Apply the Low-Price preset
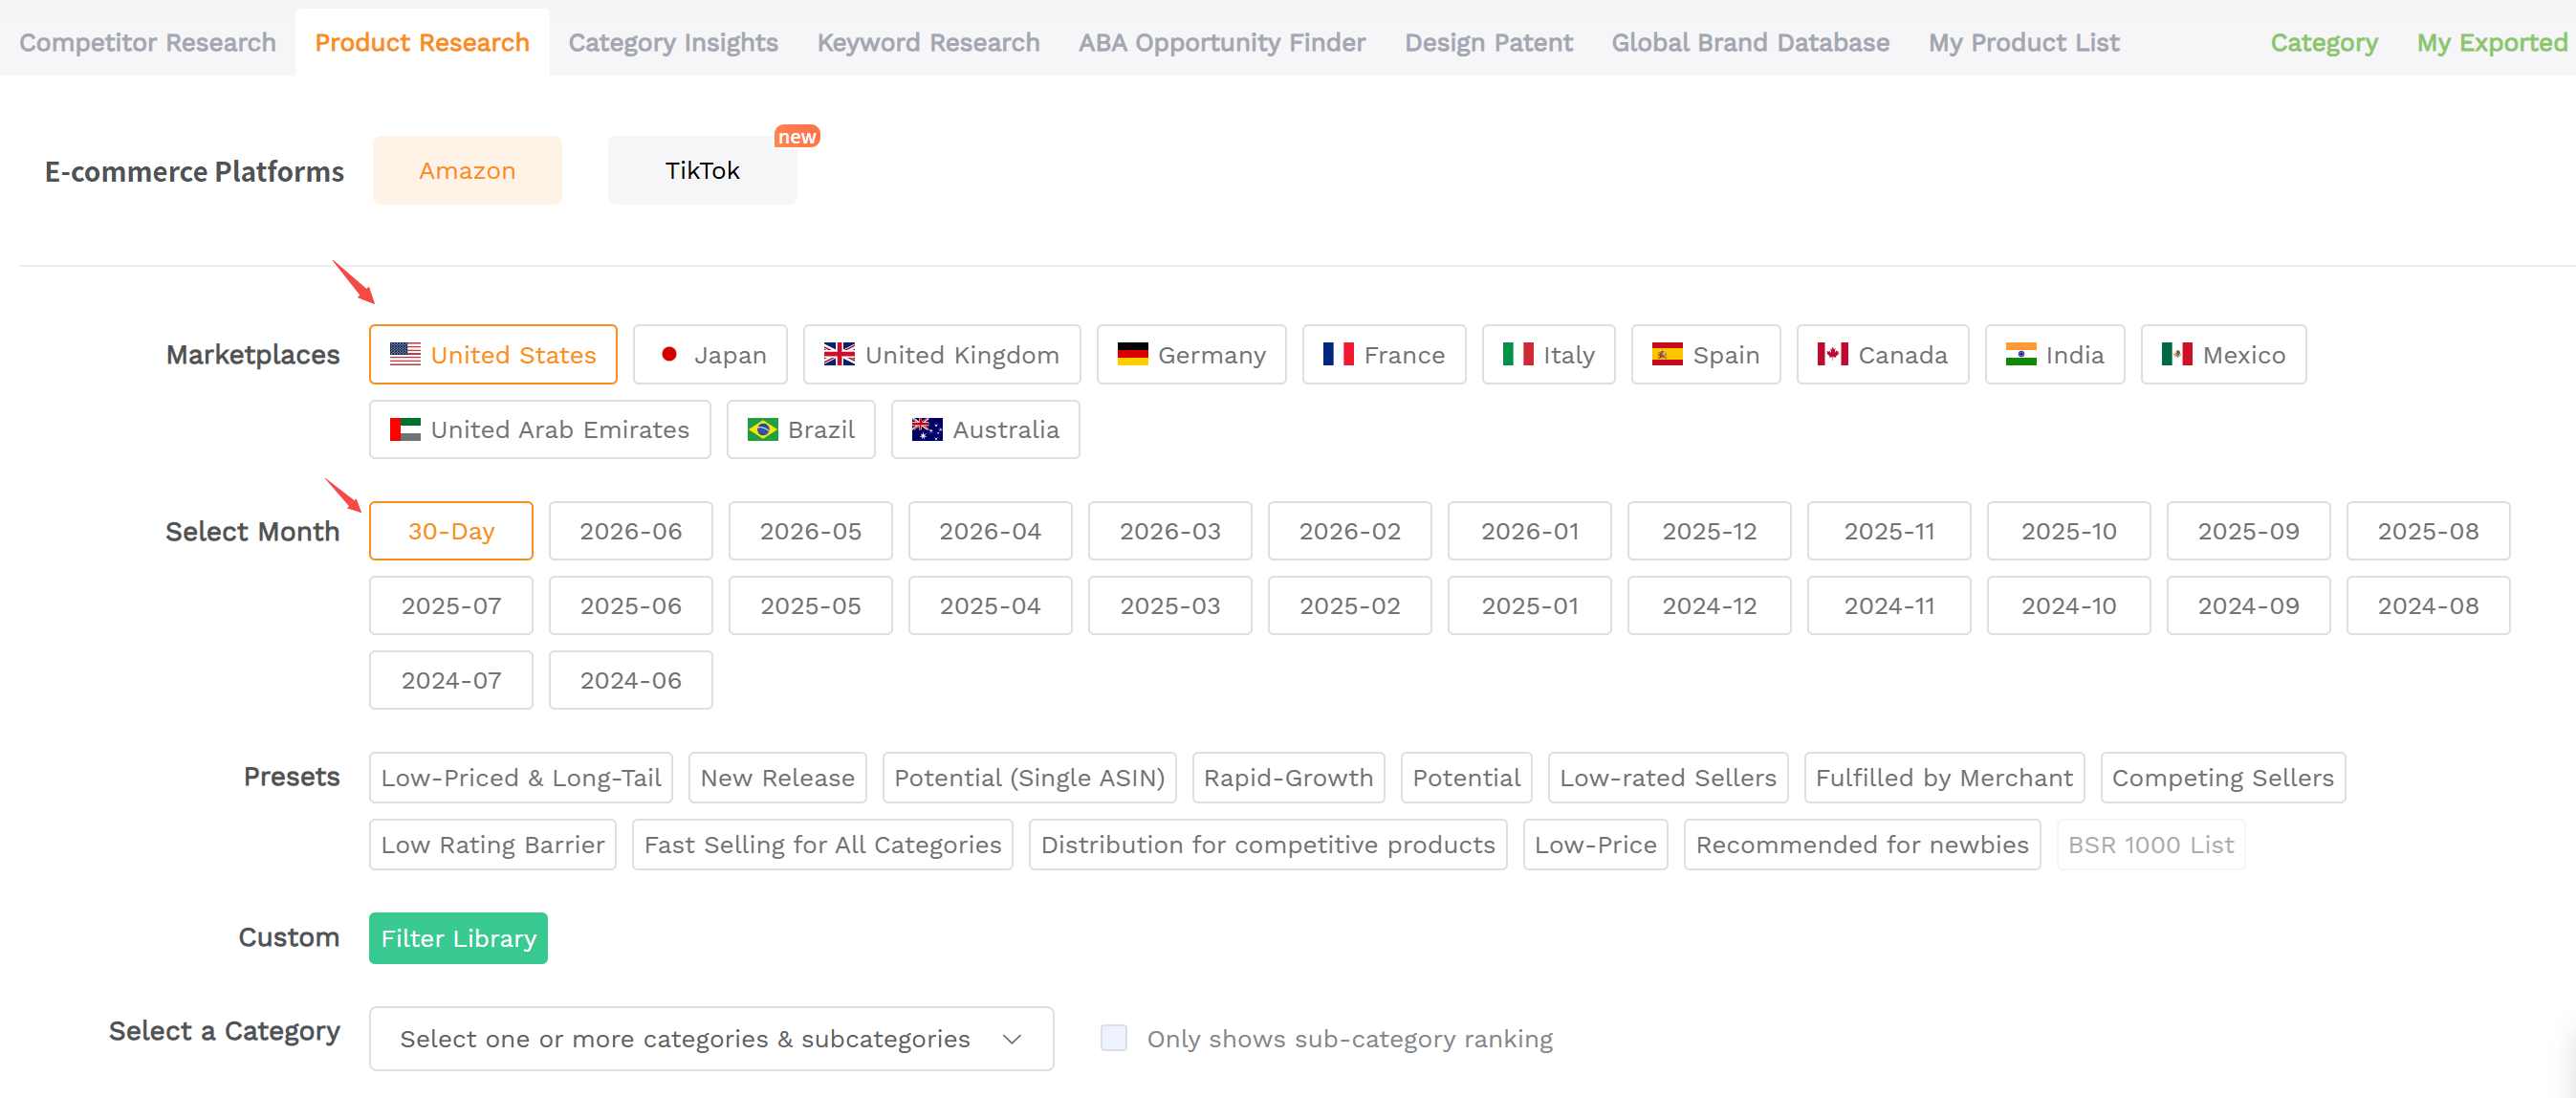 coord(1595,845)
